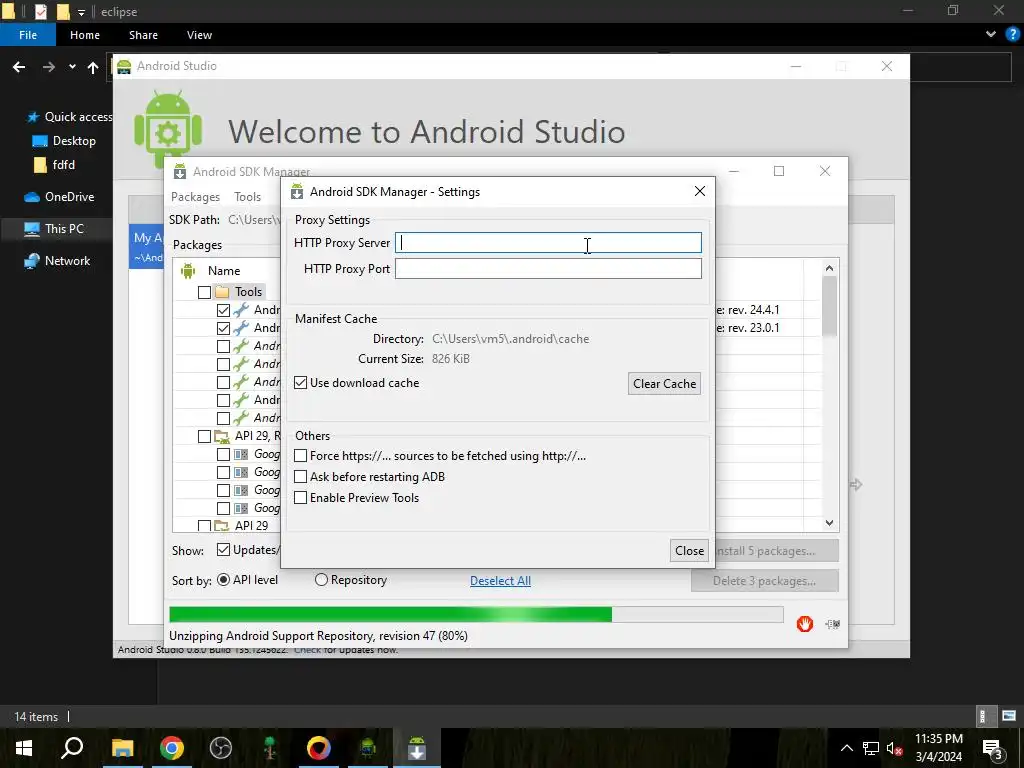Viewport: 1024px width, 768px height.
Task: Click the HTTP Proxy Port field
Action: pos(548,268)
